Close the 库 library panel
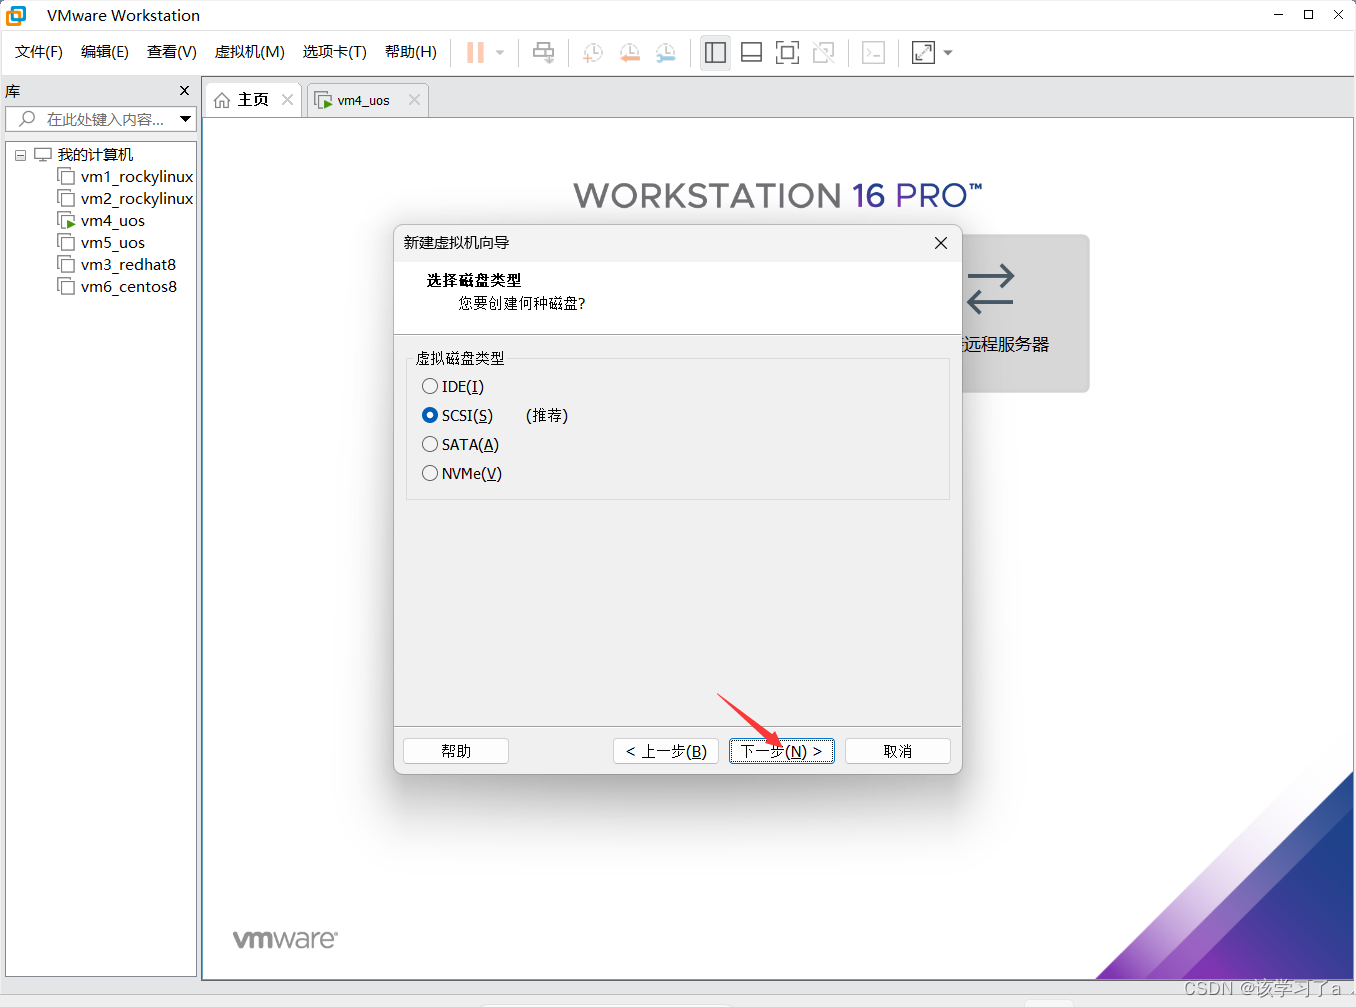The height and width of the screenshot is (1007, 1356). coord(184,91)
